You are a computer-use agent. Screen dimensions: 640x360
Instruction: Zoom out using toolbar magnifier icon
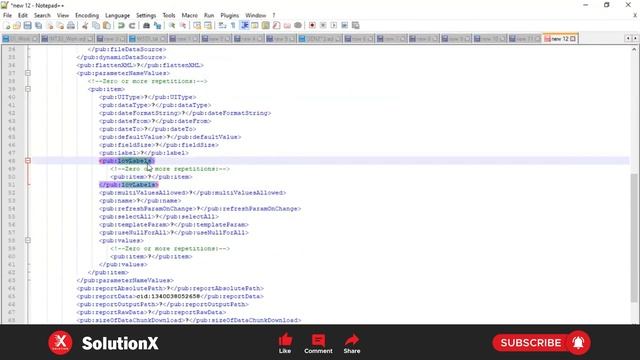click(x=183, y=26)
